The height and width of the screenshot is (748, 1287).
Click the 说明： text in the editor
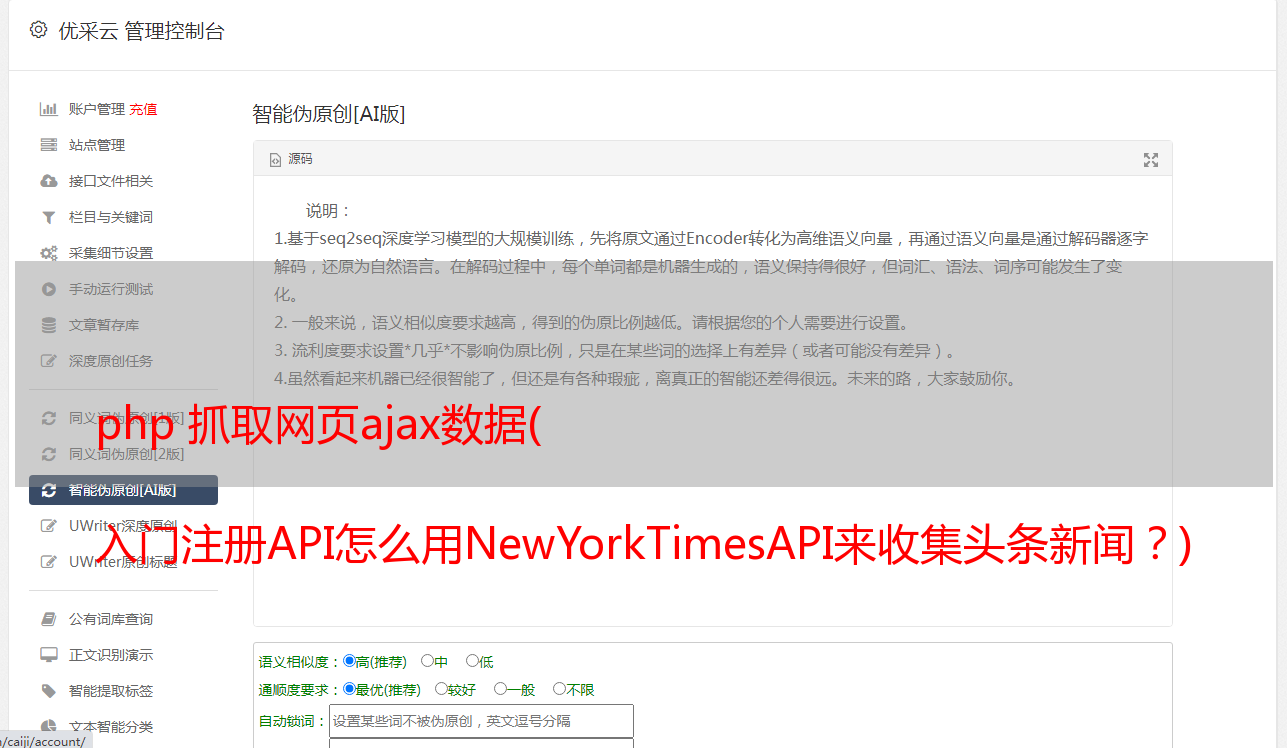point(329,211)
